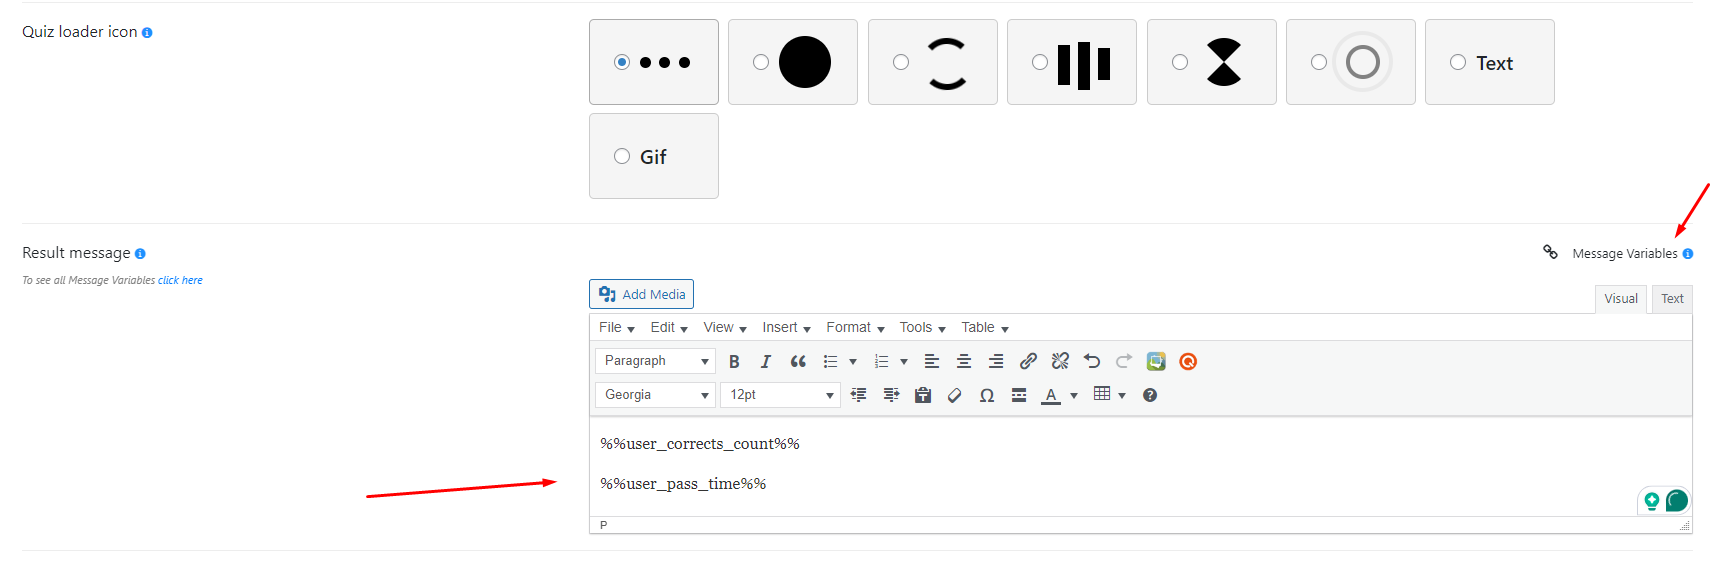Open the Format menu
Image resolution: width=1718 pixels, height=563 pixels.
pyautogui.click(x=855, y=328)
